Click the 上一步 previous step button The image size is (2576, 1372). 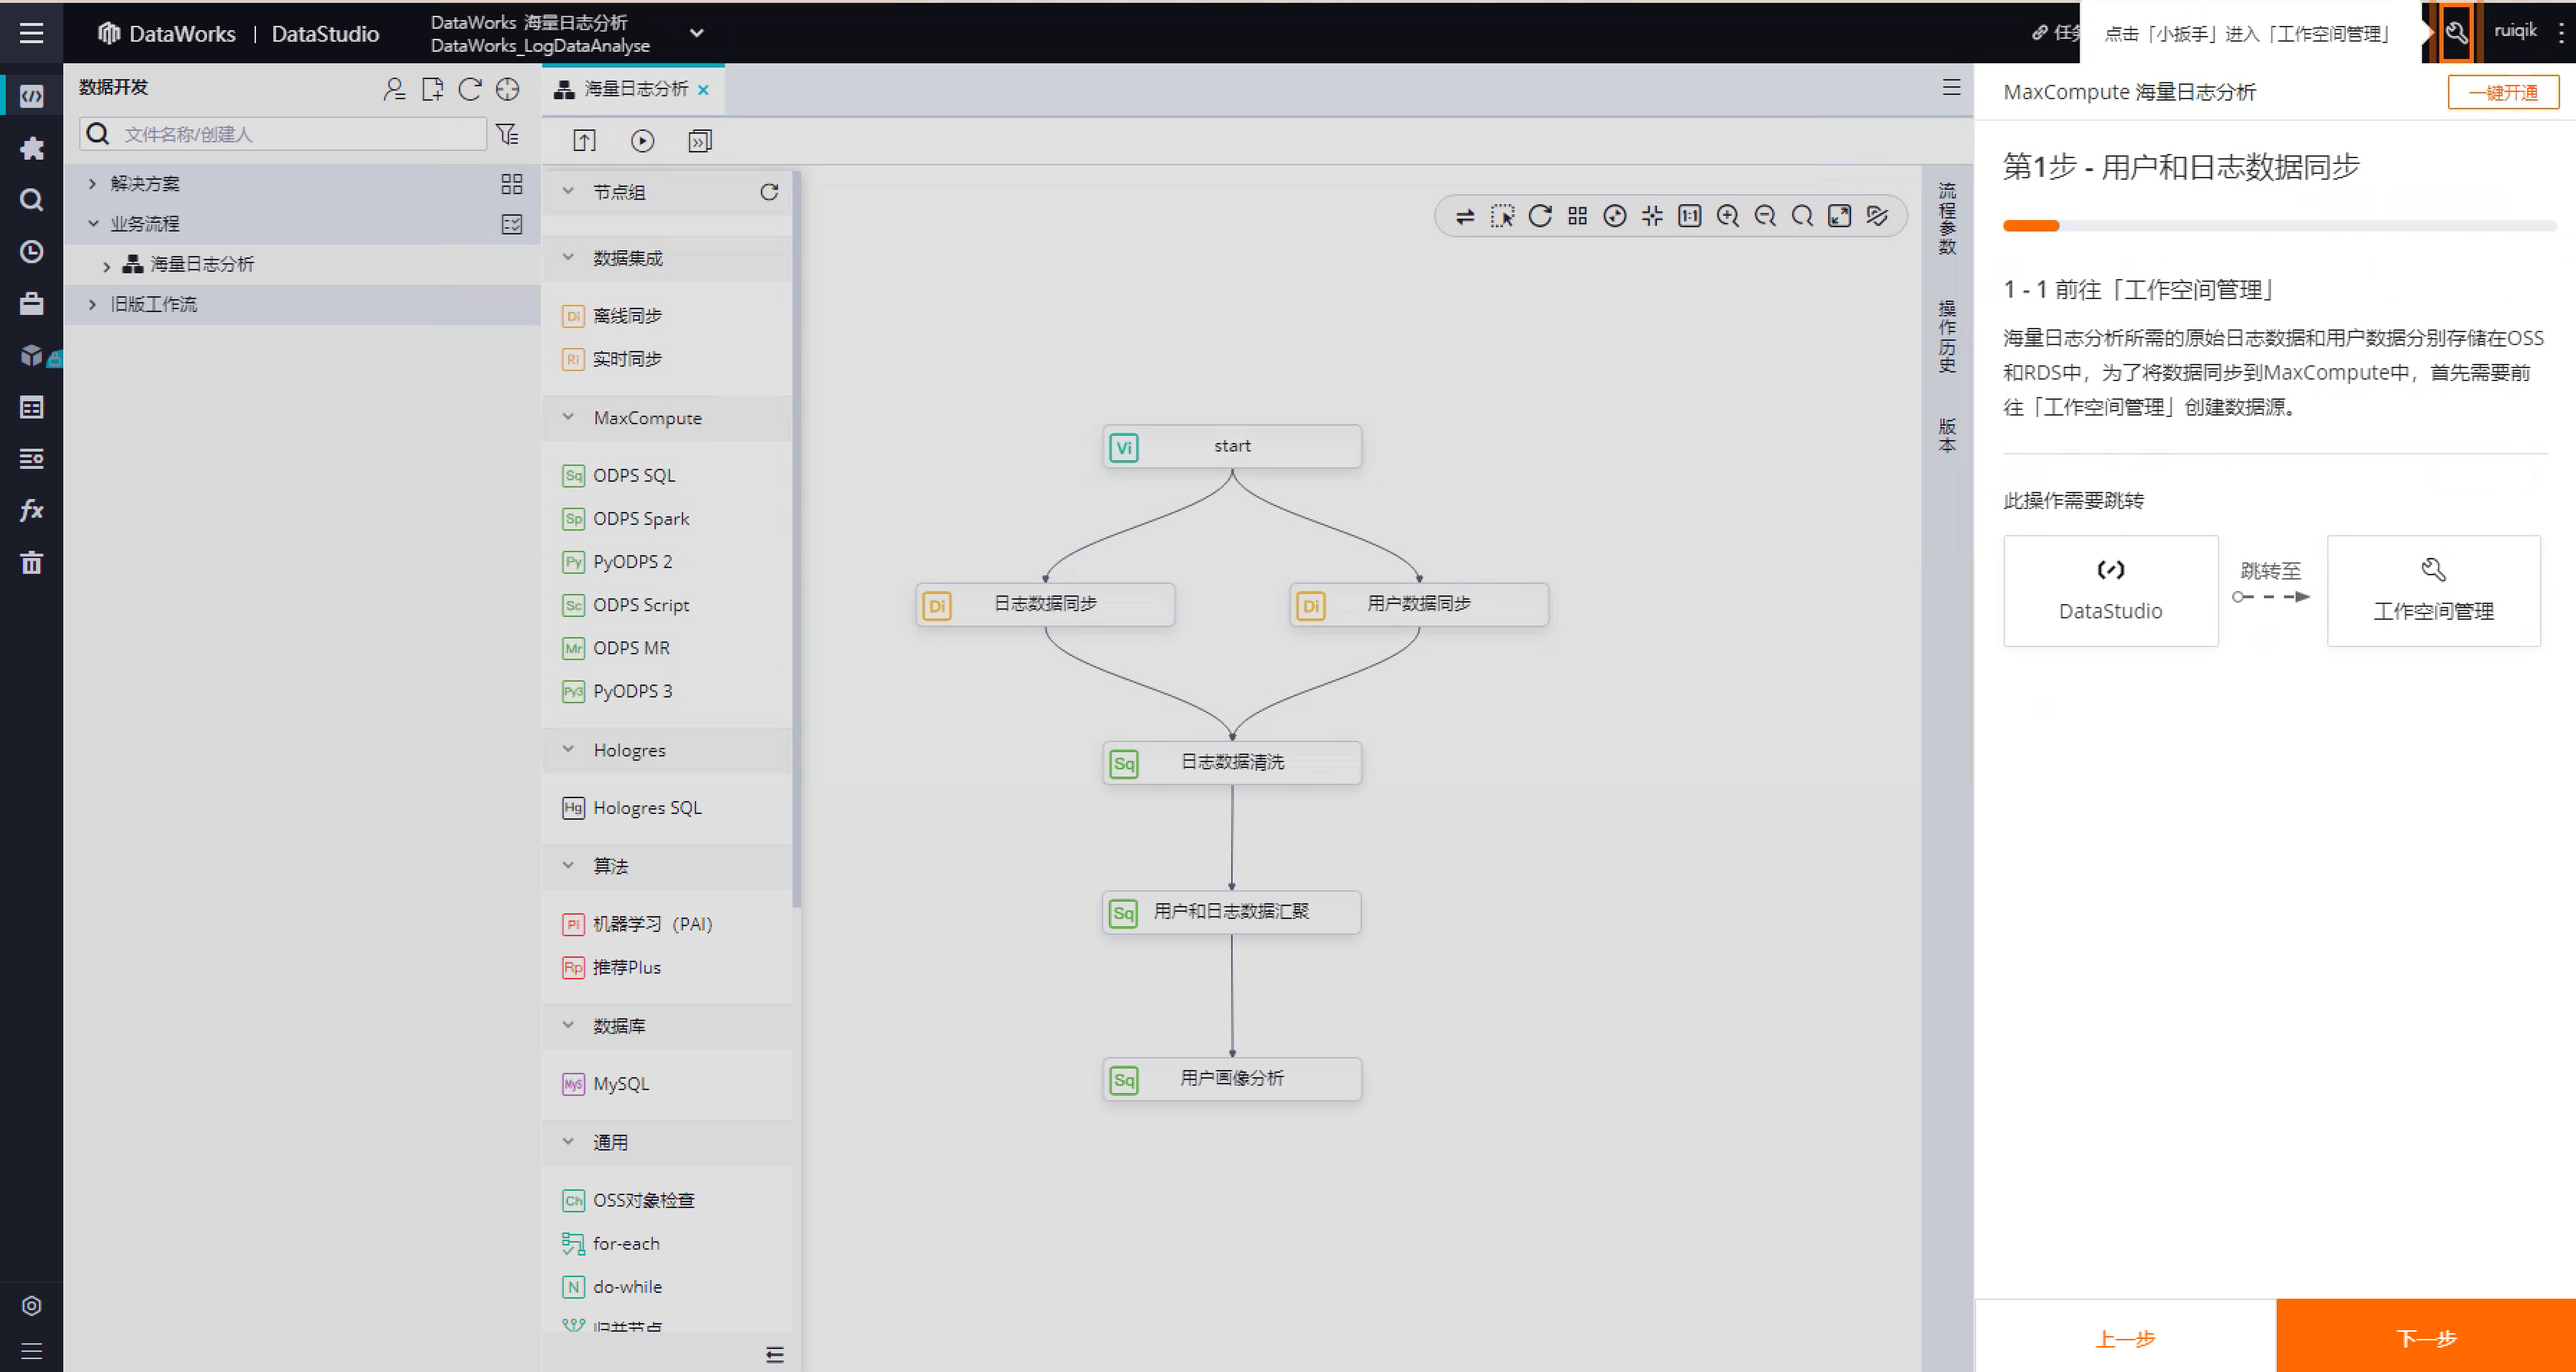(x=2125, y=1337)
